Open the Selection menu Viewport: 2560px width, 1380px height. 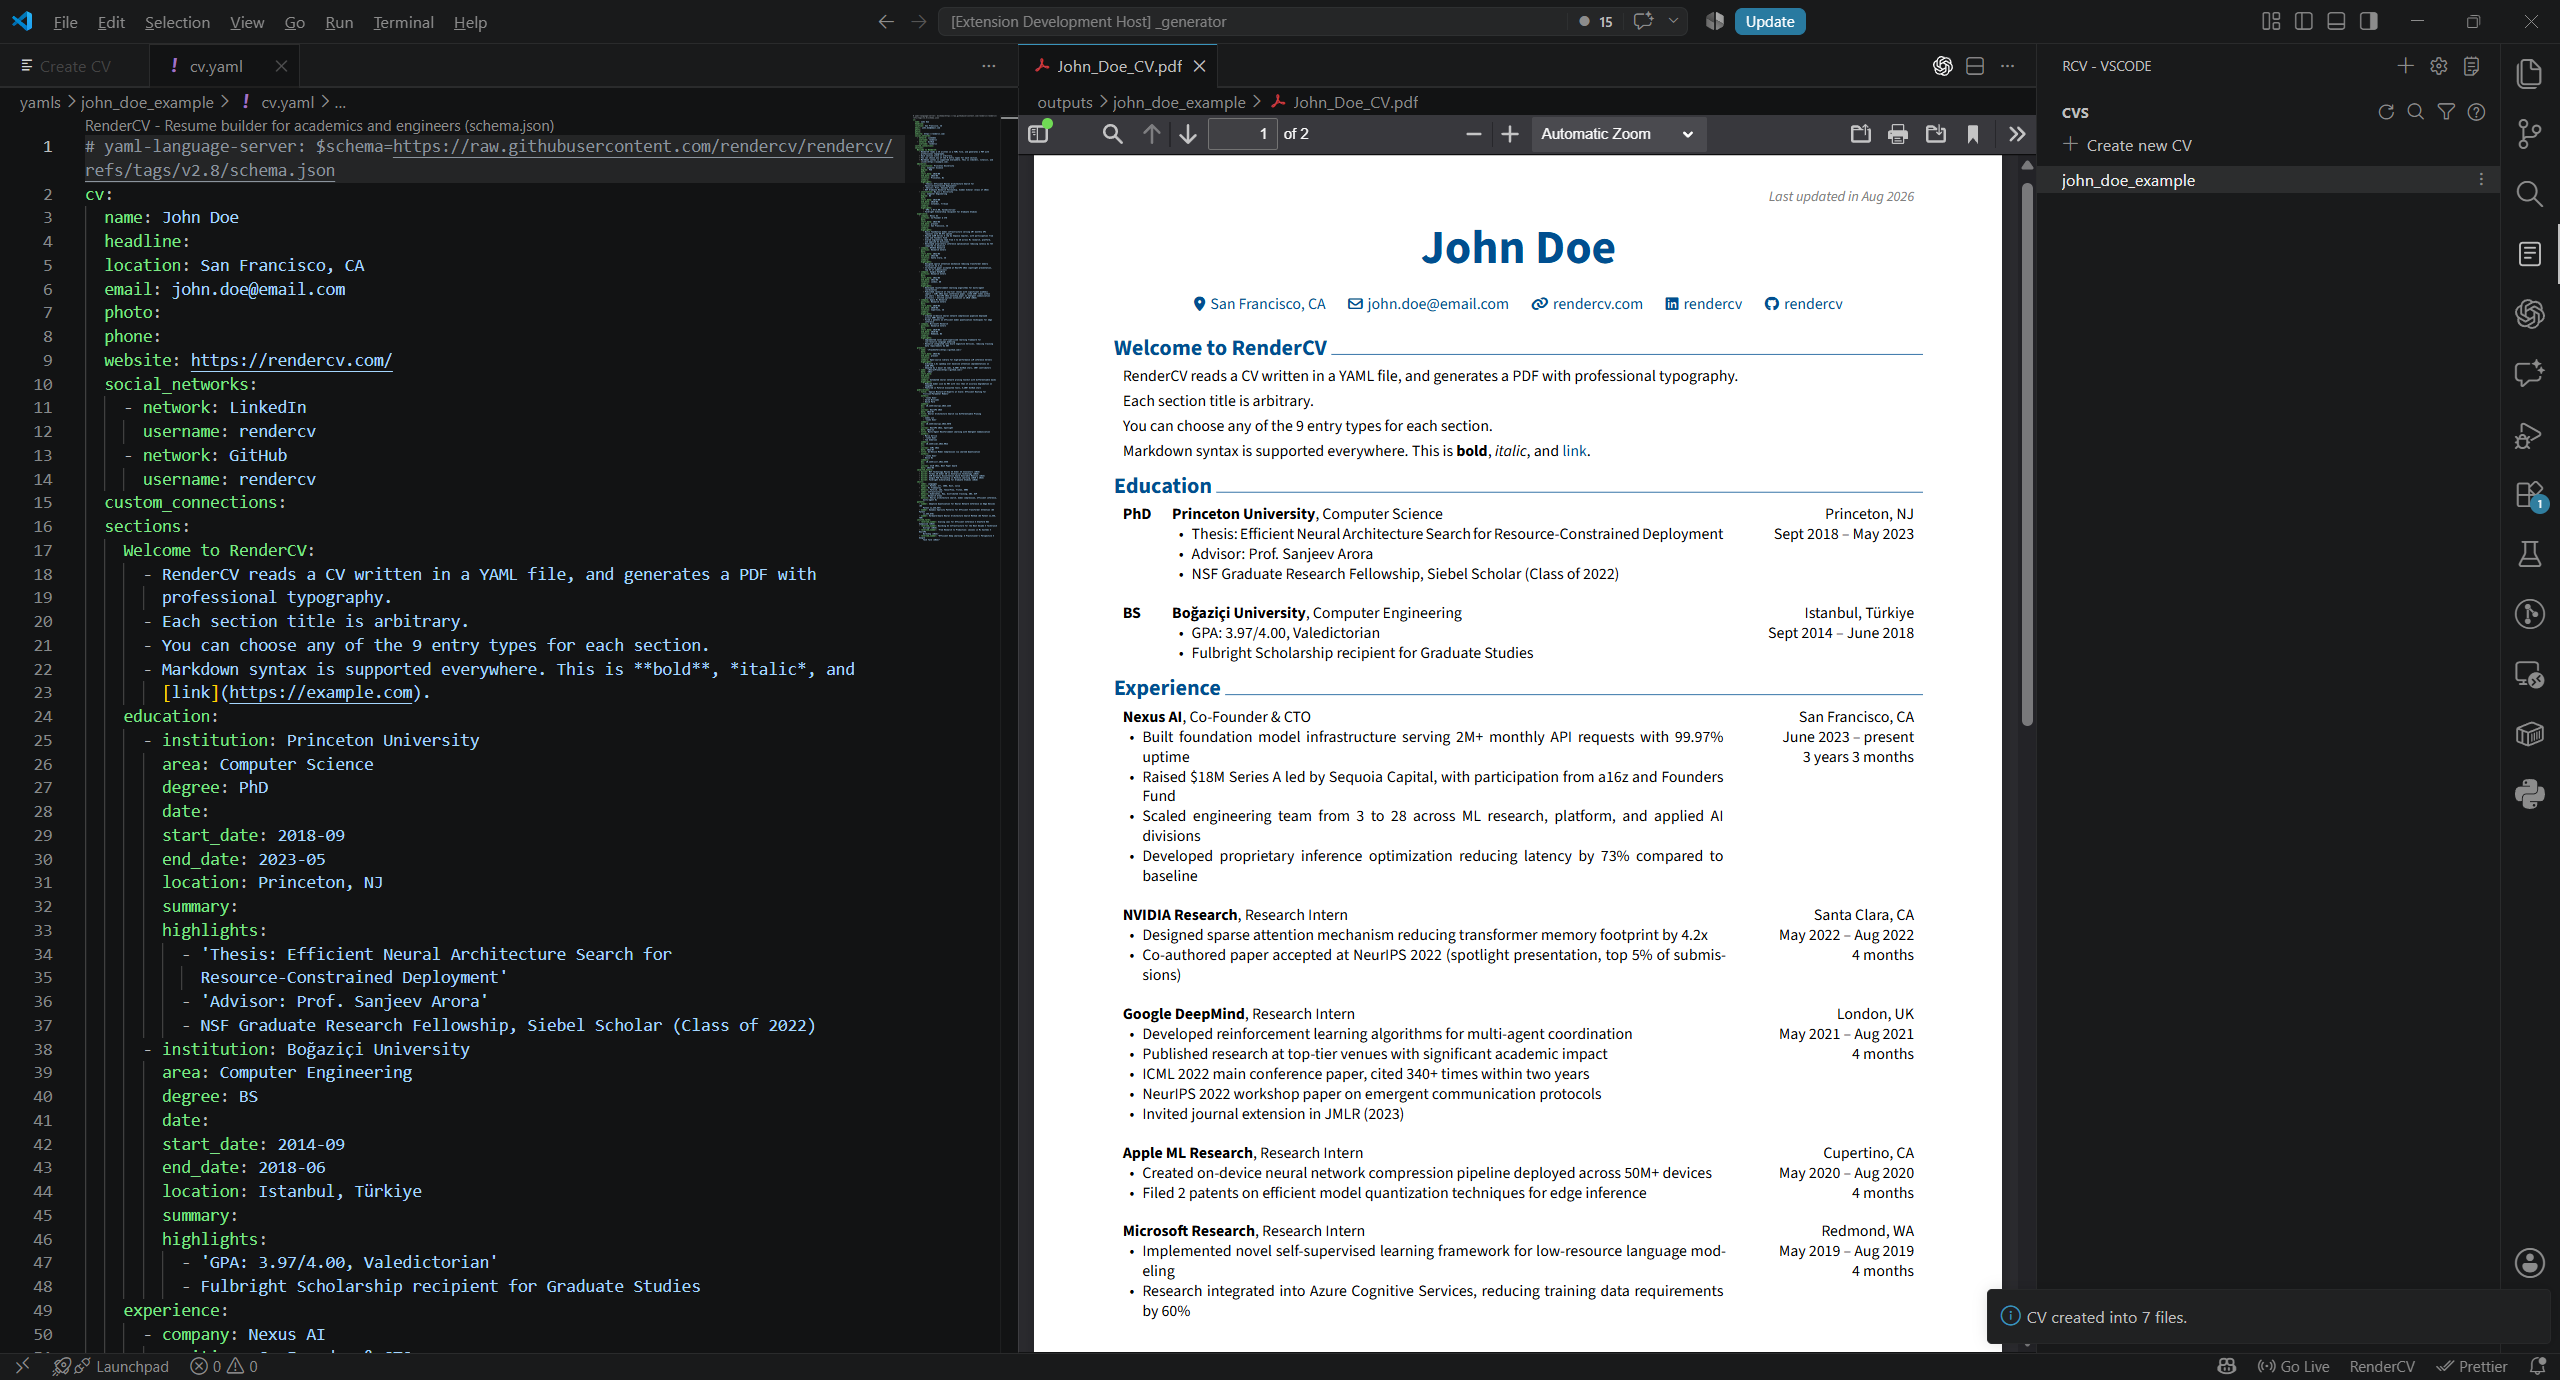177,22
